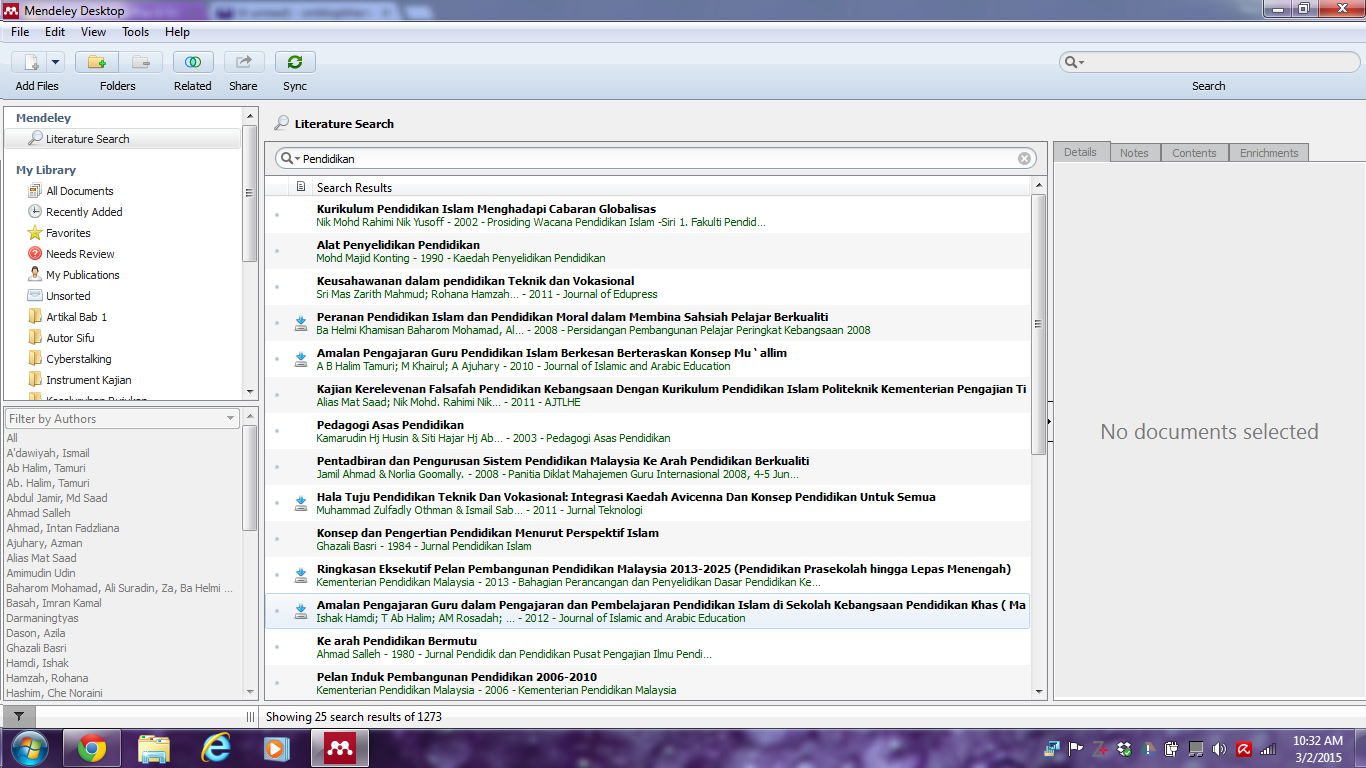Open the Literature Search magnifier options dropdown
Image resolution: width=1366 pixels, height=768 pixels.
coord(290,158)
